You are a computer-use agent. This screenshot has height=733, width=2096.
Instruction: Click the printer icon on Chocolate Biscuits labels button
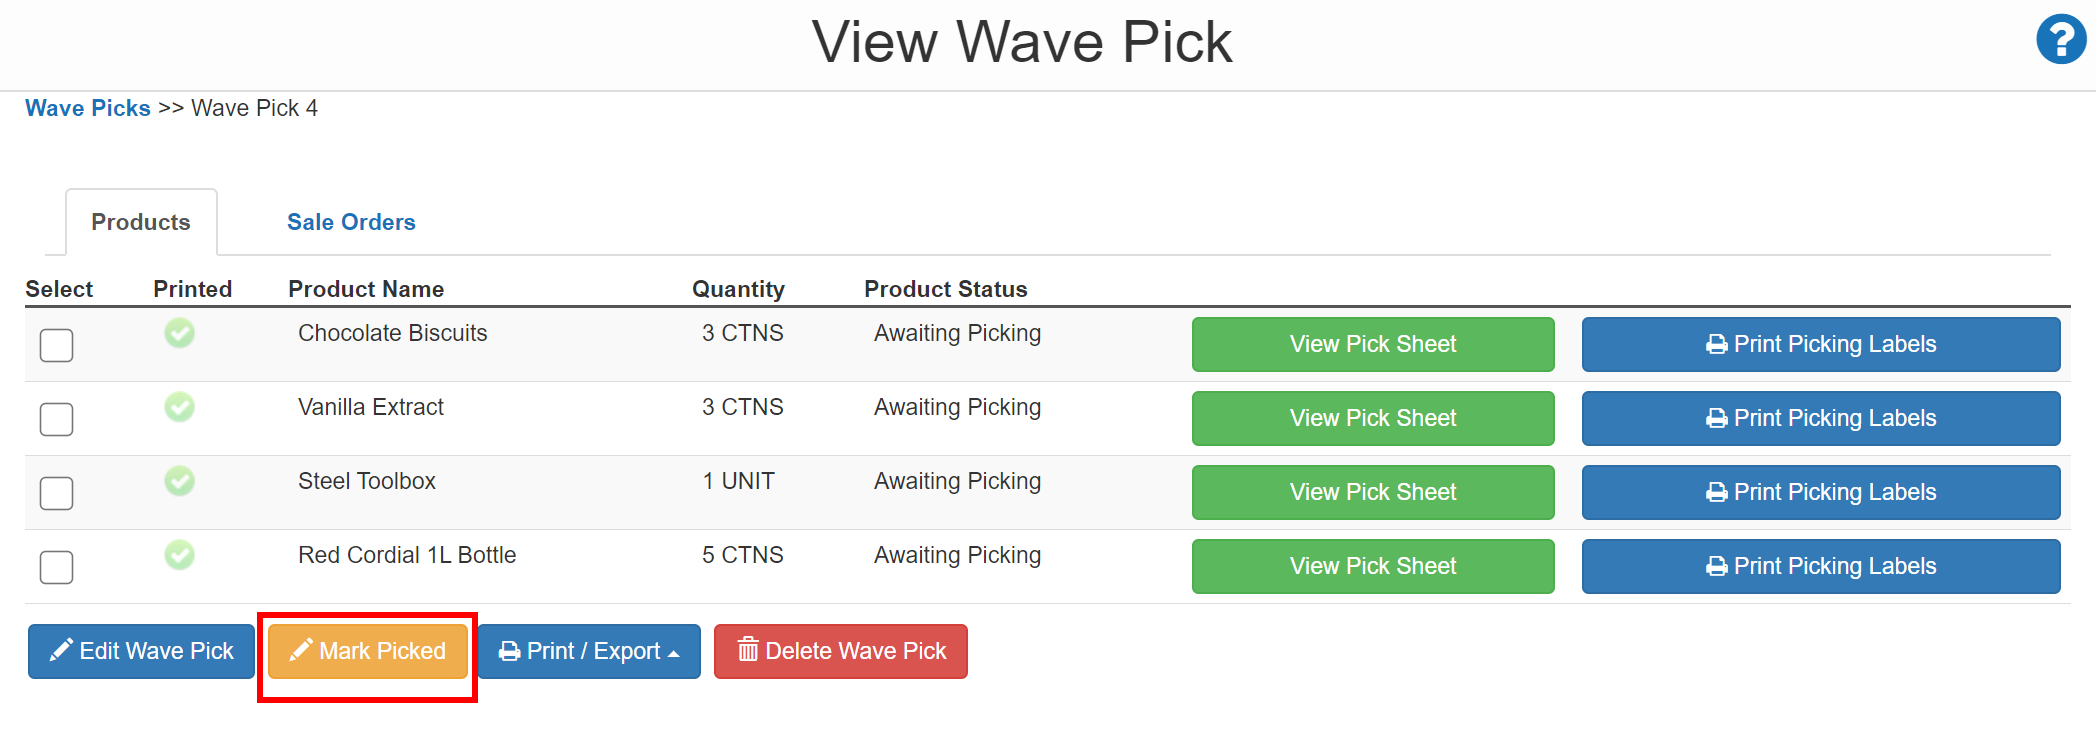[1715, 343]
